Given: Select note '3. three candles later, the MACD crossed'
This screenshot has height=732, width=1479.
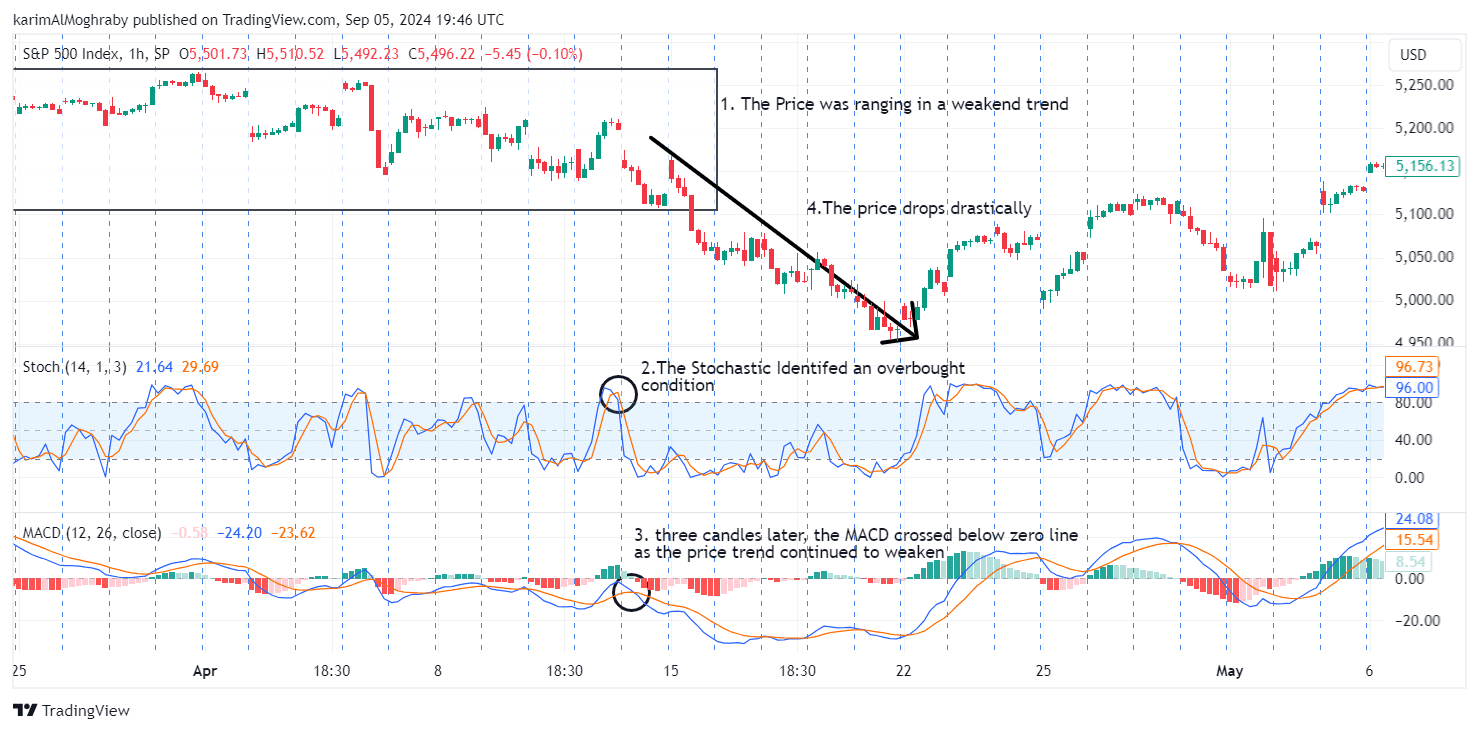Looking at the screenshot, I should pos(856,544).
